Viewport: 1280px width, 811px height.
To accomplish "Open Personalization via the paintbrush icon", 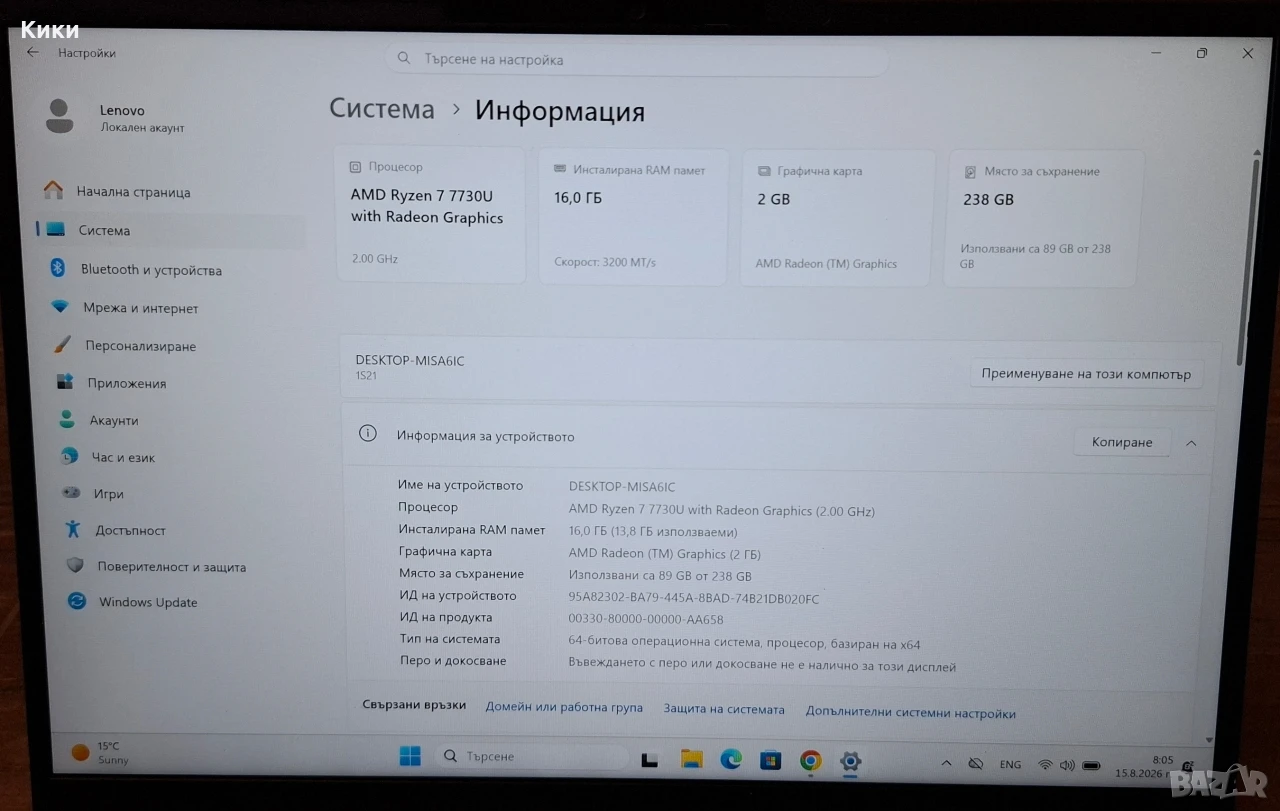I will pyautogui.click(x=62, y=345).
